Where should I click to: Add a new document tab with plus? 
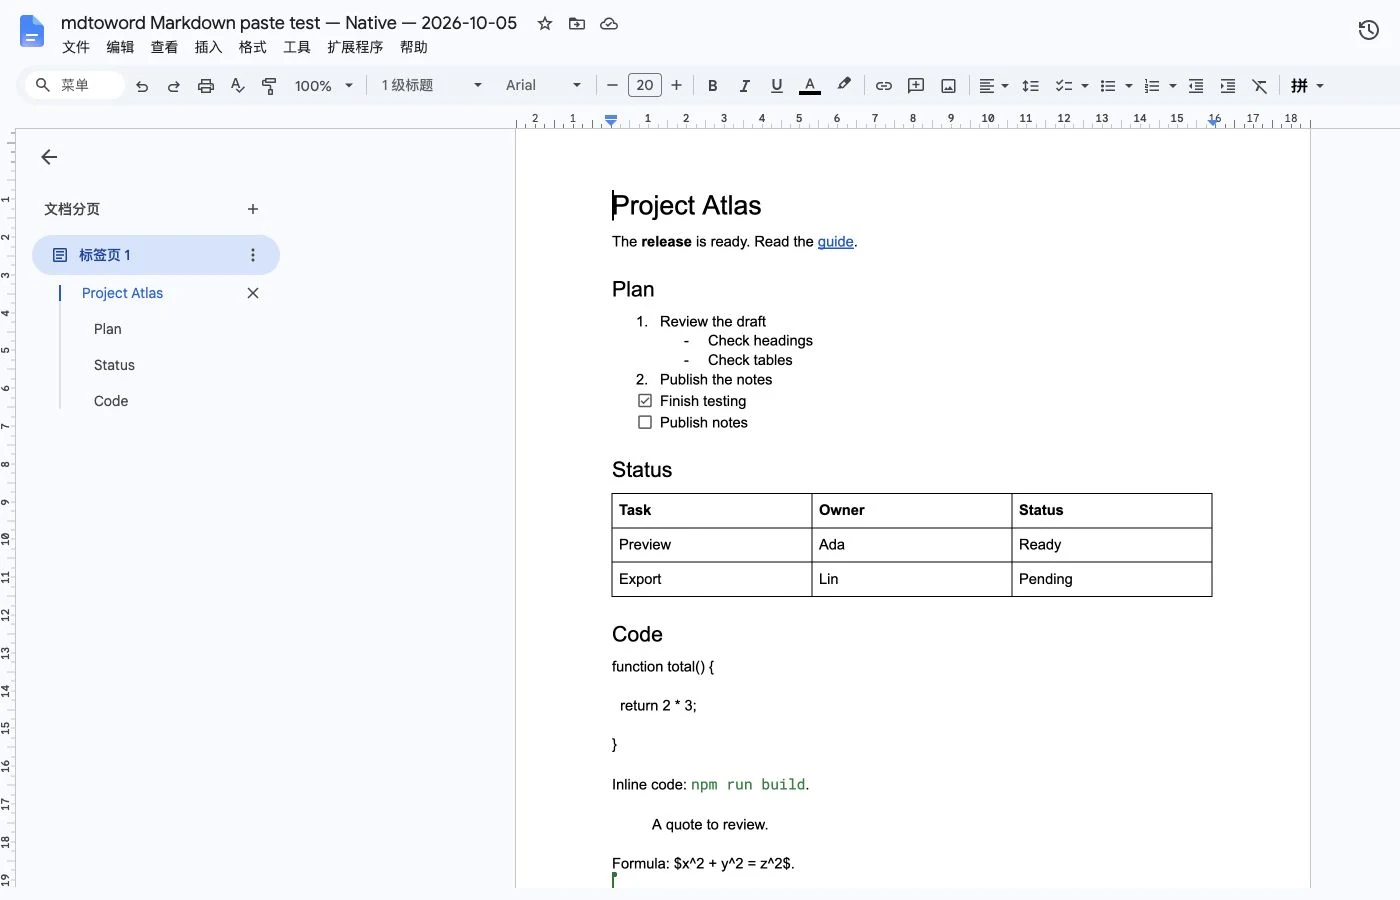point(253,209)
